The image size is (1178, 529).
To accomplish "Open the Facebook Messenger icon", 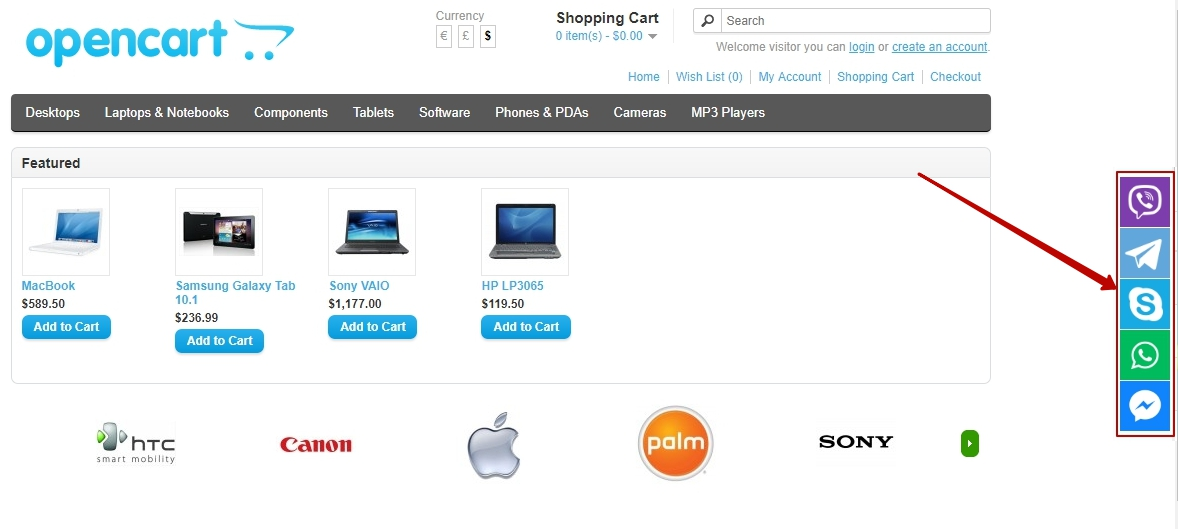I will tap(1145, 407).
